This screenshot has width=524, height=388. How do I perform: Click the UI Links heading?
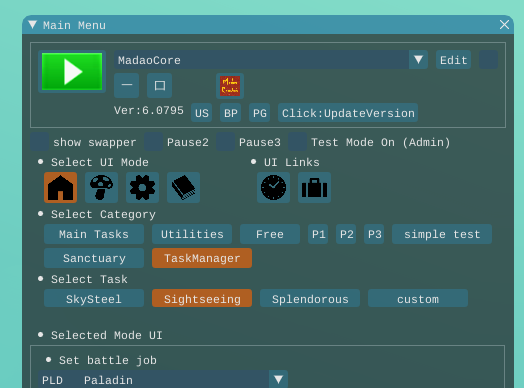(291, 162)
